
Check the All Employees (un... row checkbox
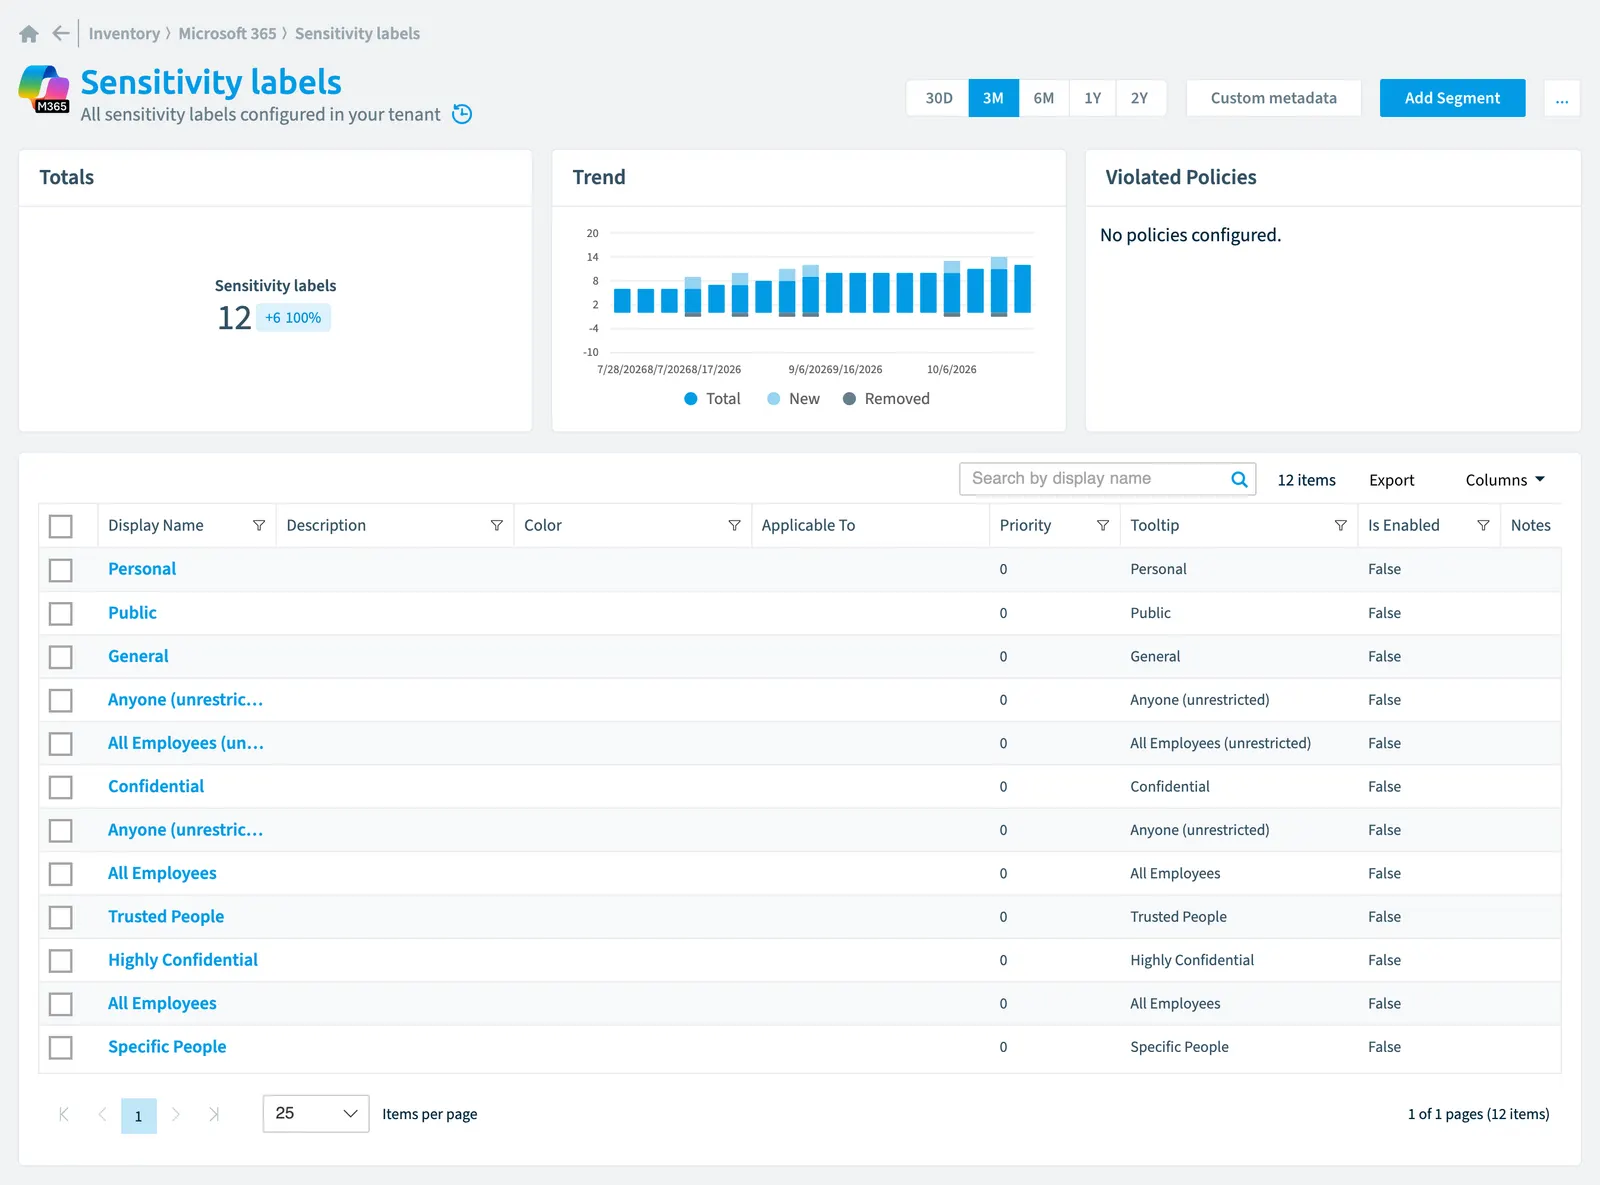(61, 744)
